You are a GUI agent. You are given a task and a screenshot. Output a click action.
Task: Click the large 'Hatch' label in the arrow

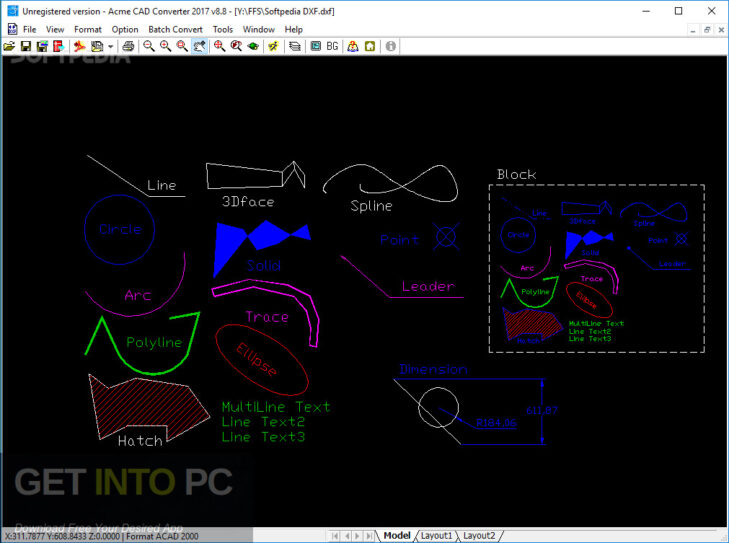click(x=140, y=440)
